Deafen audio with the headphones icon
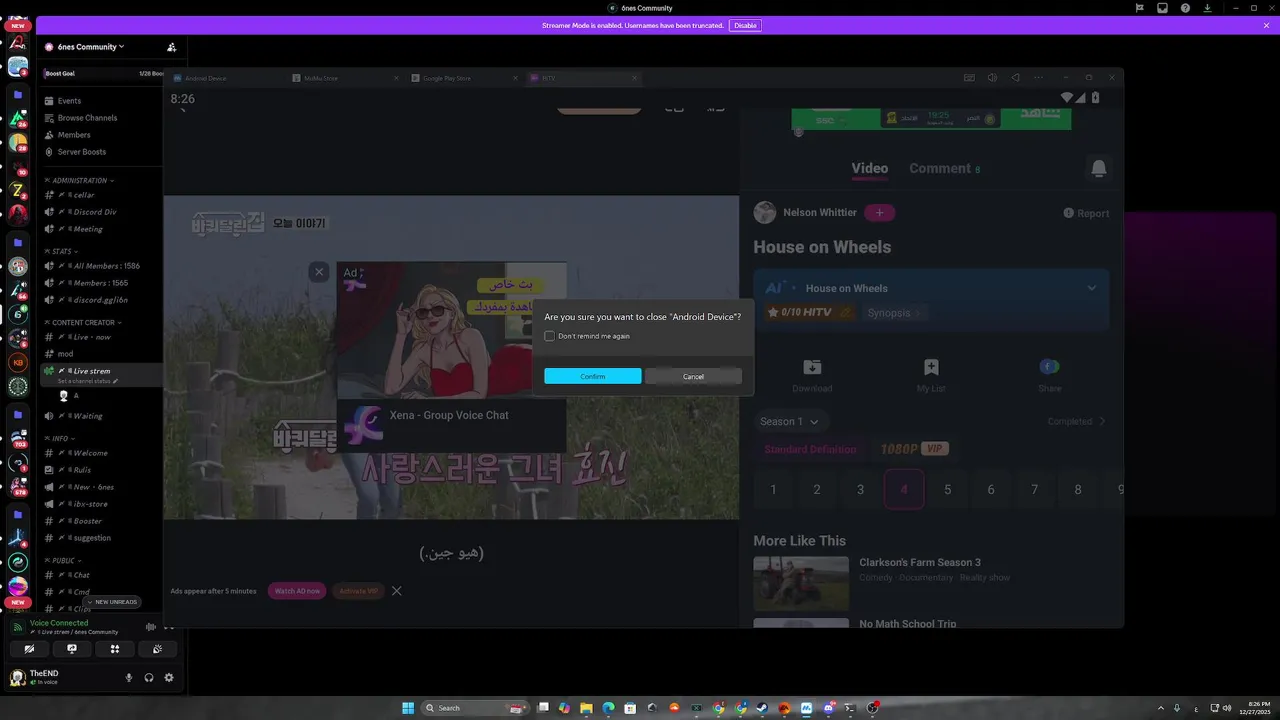The width and height of the screenshot is (1280, 720). [x=149, y=678]
